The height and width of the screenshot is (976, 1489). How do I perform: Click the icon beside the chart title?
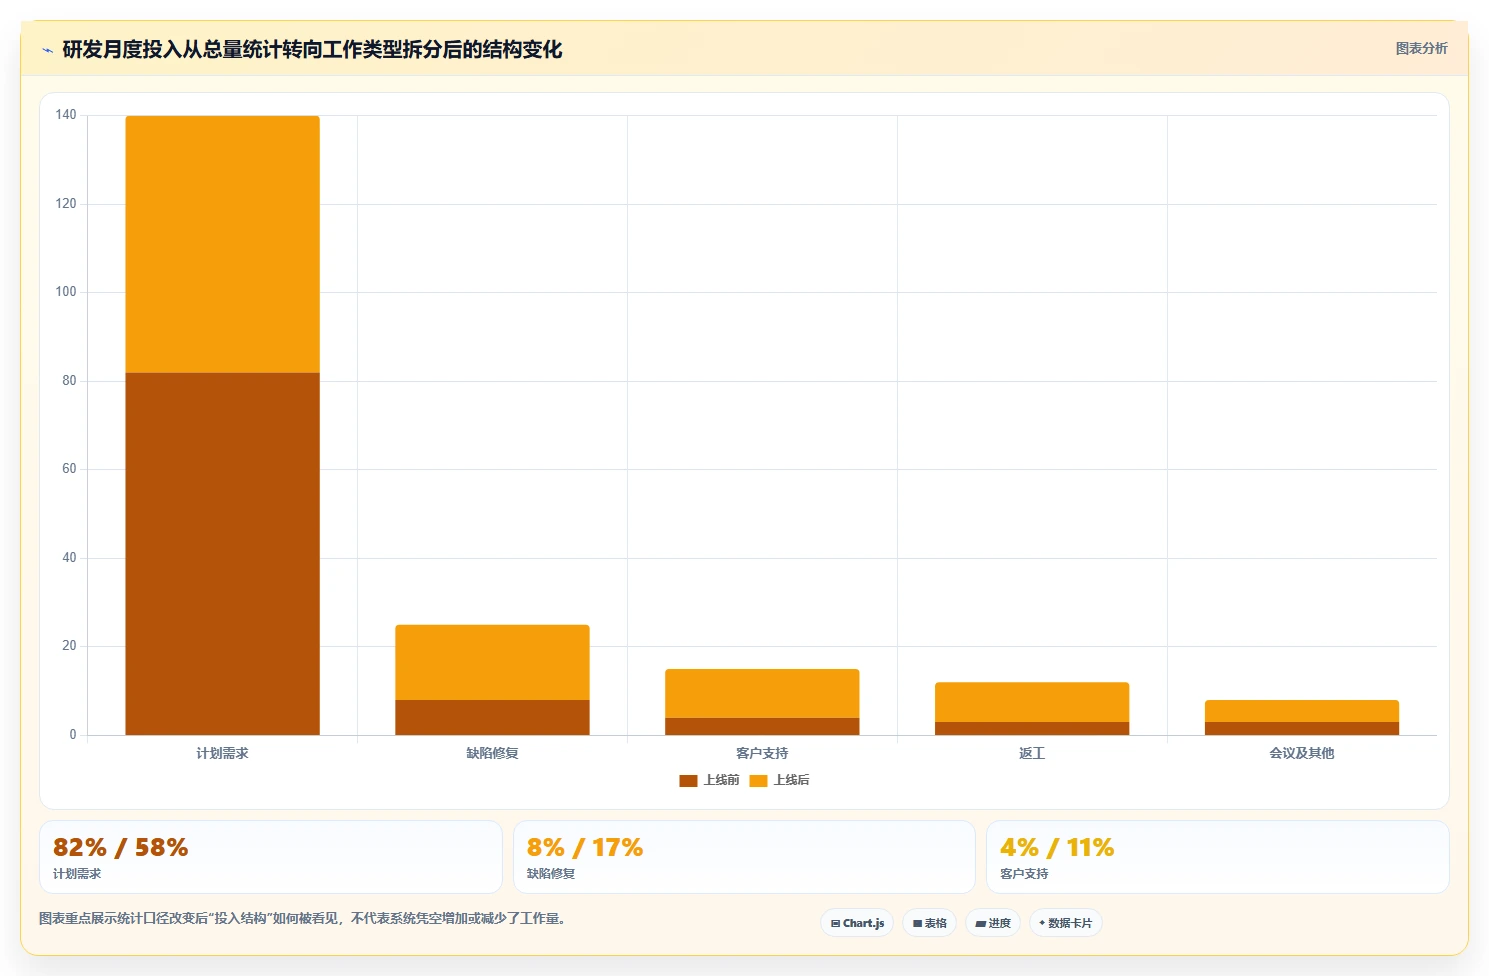[47, 49]
